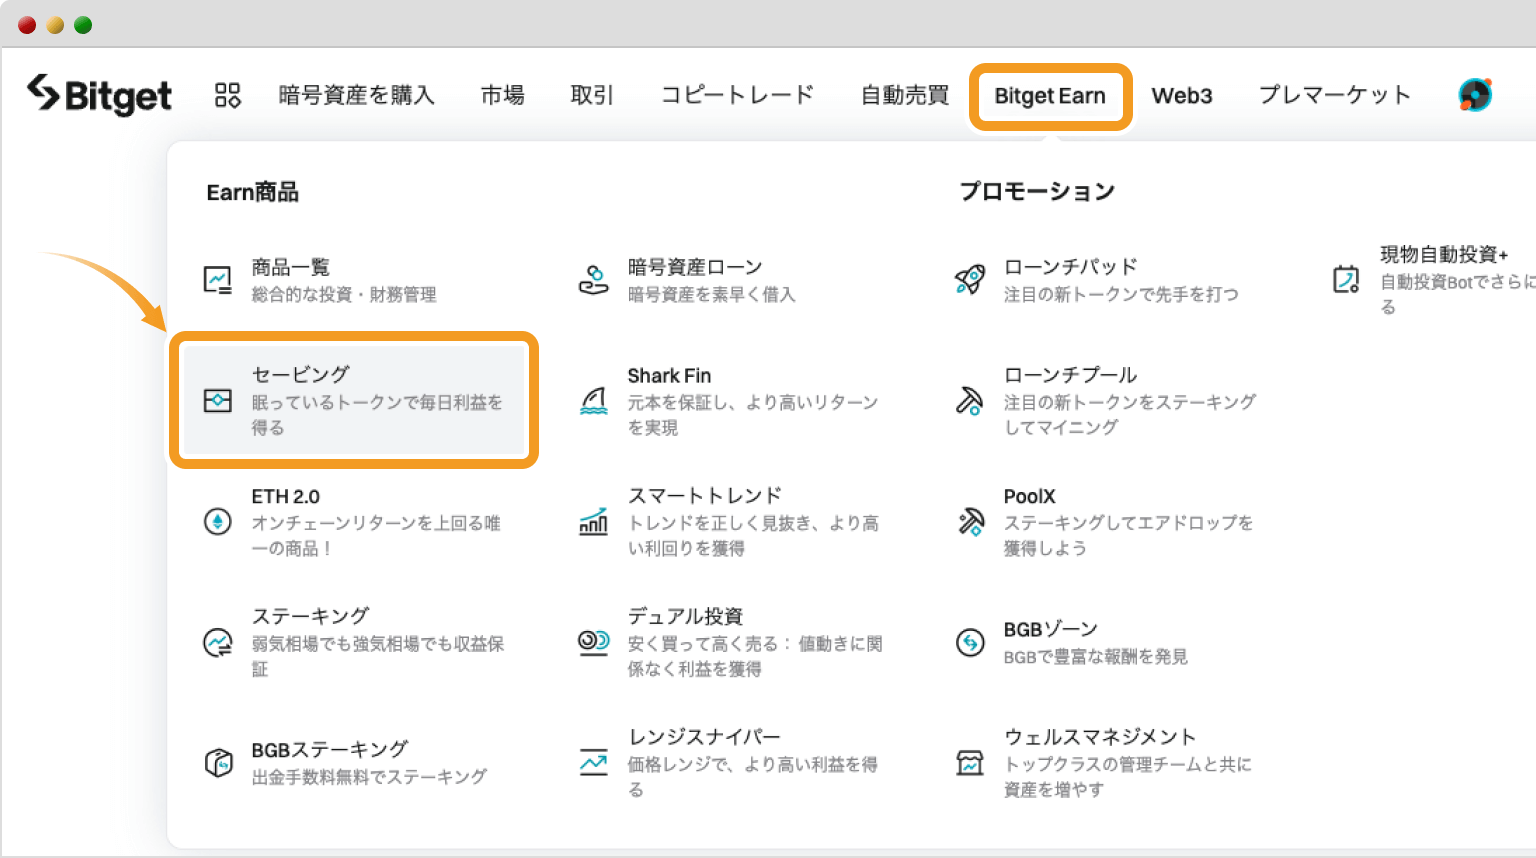The height and width of the screenshot is (858, 1536).
Task: Click the ウェルスマネジメント storefront icon
Action: [x=970, y=763]
